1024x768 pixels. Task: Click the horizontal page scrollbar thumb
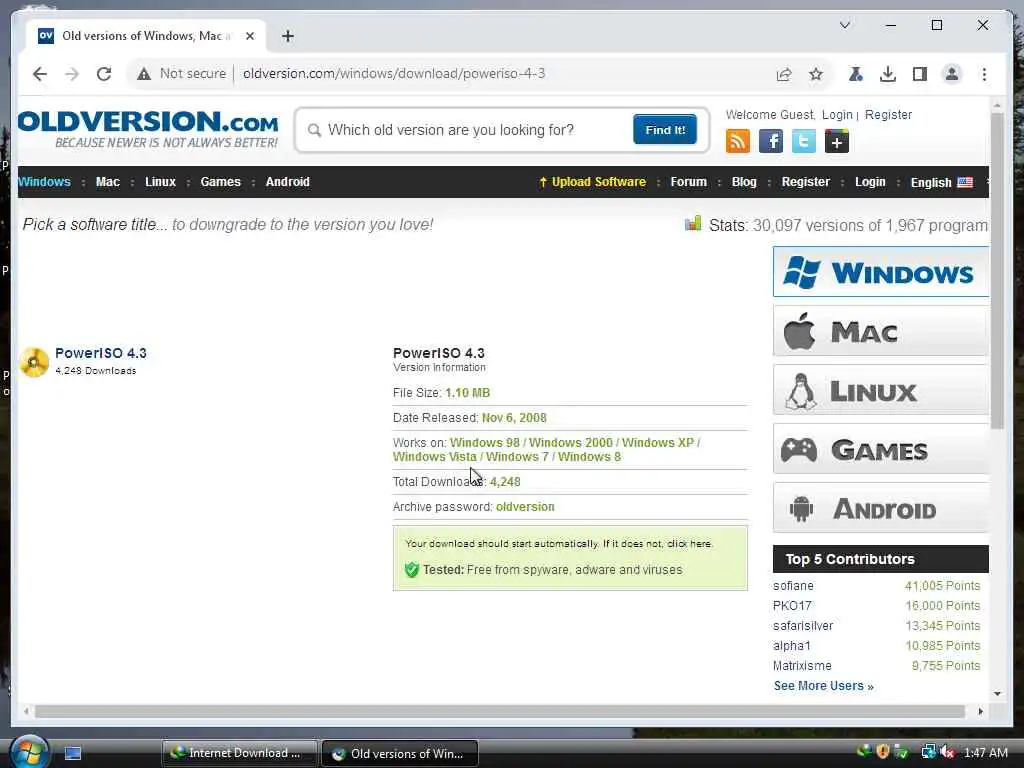pos(500,711)
